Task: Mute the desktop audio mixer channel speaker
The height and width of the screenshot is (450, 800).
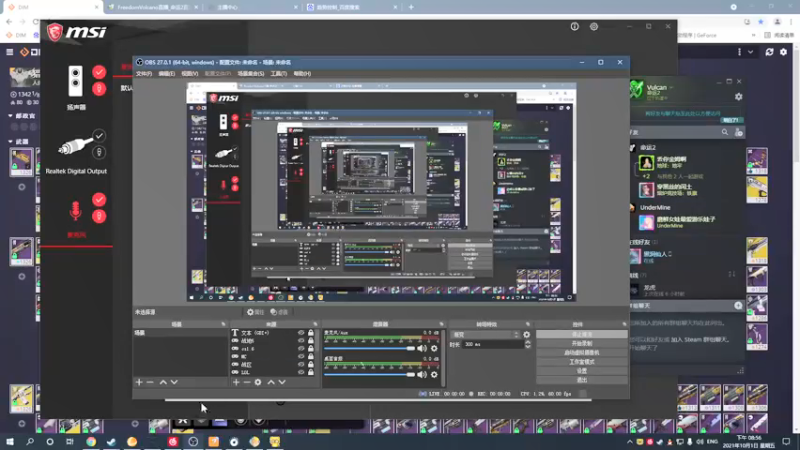Action: [422, 374]
